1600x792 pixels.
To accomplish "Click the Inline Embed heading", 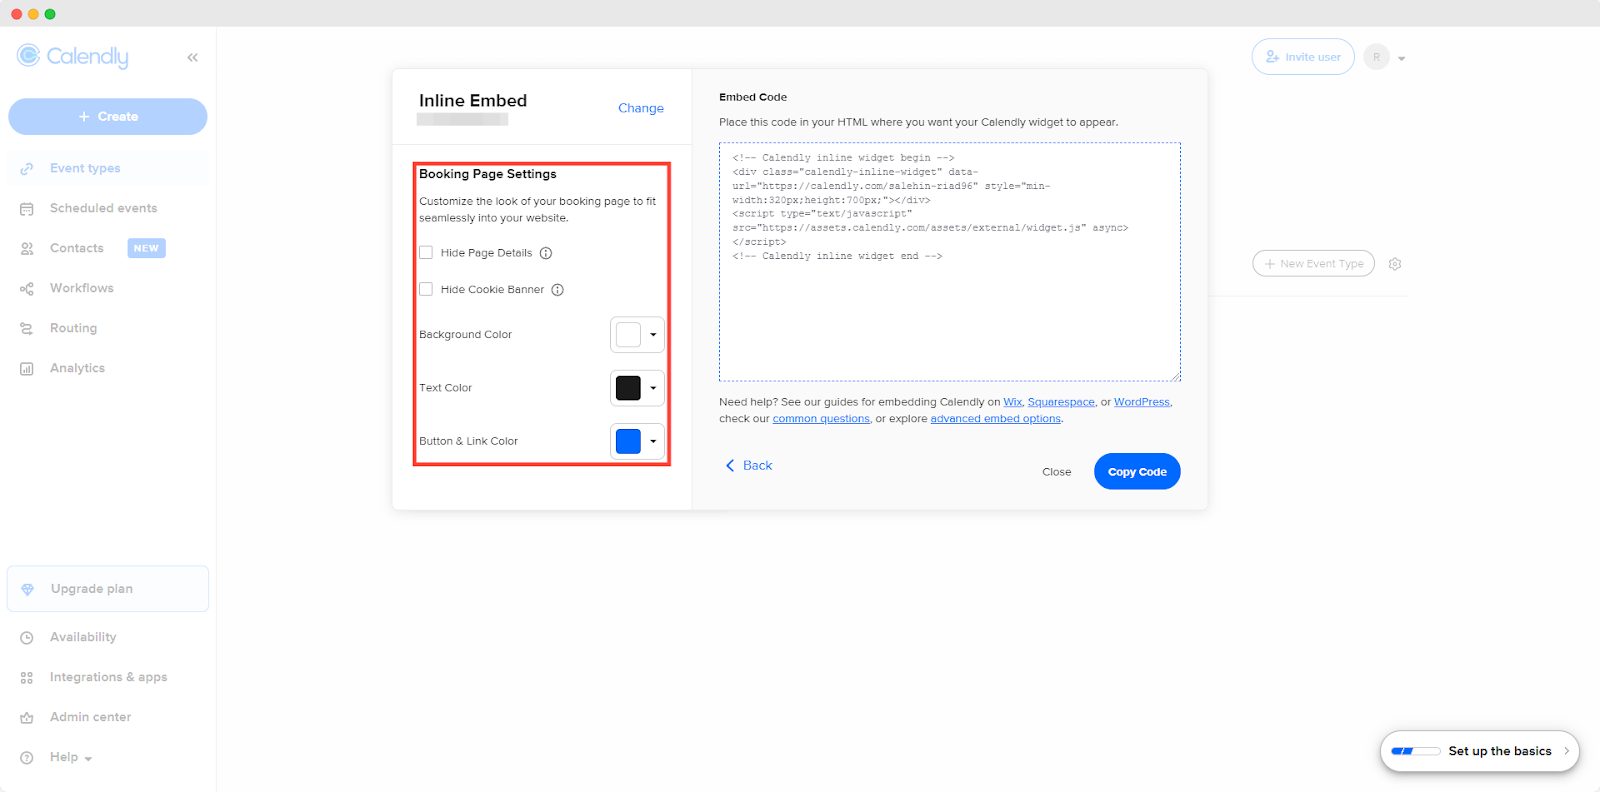I will click(473, 101).
